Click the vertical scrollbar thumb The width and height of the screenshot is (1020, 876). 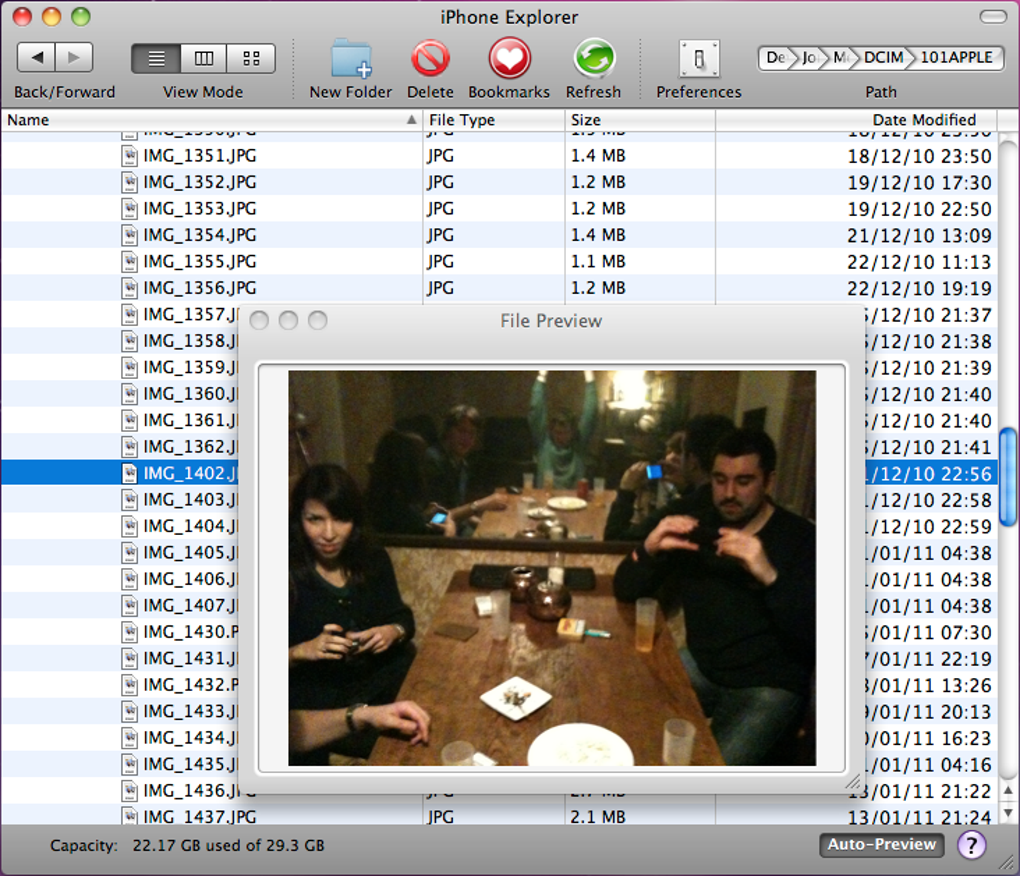[1008, 476]
